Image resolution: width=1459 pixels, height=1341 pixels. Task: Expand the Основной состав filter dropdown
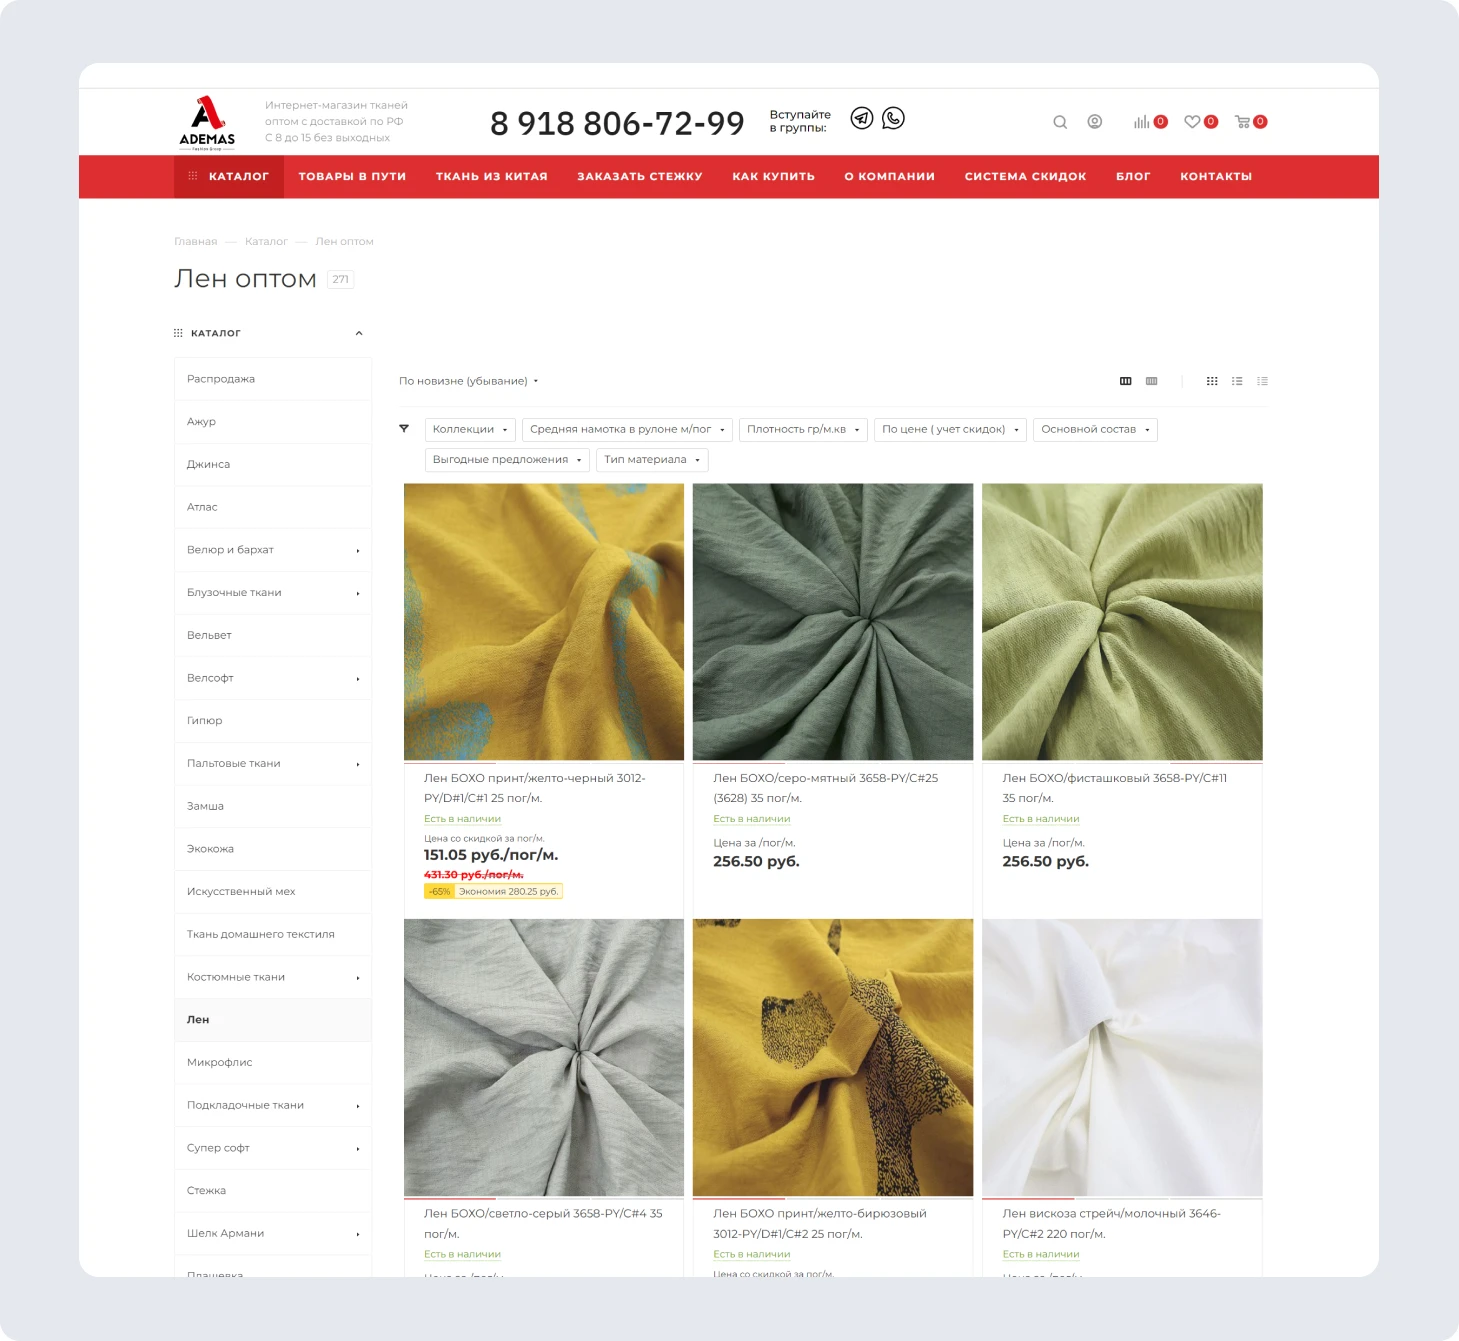[1094, 429]
